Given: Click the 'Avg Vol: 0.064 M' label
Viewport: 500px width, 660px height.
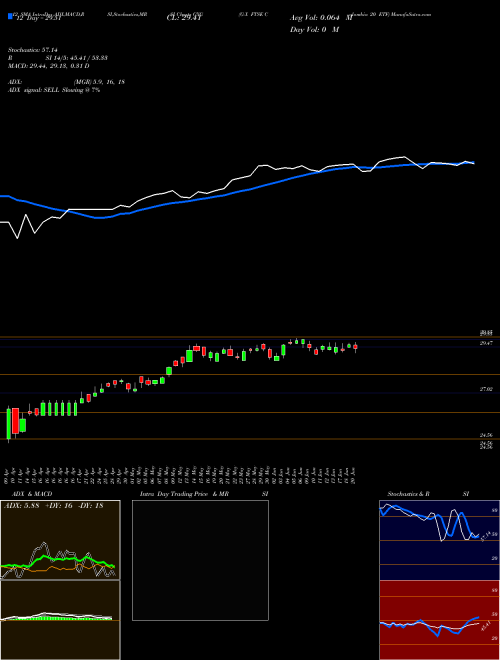Looking at the screenshot, I should (321, 18).
